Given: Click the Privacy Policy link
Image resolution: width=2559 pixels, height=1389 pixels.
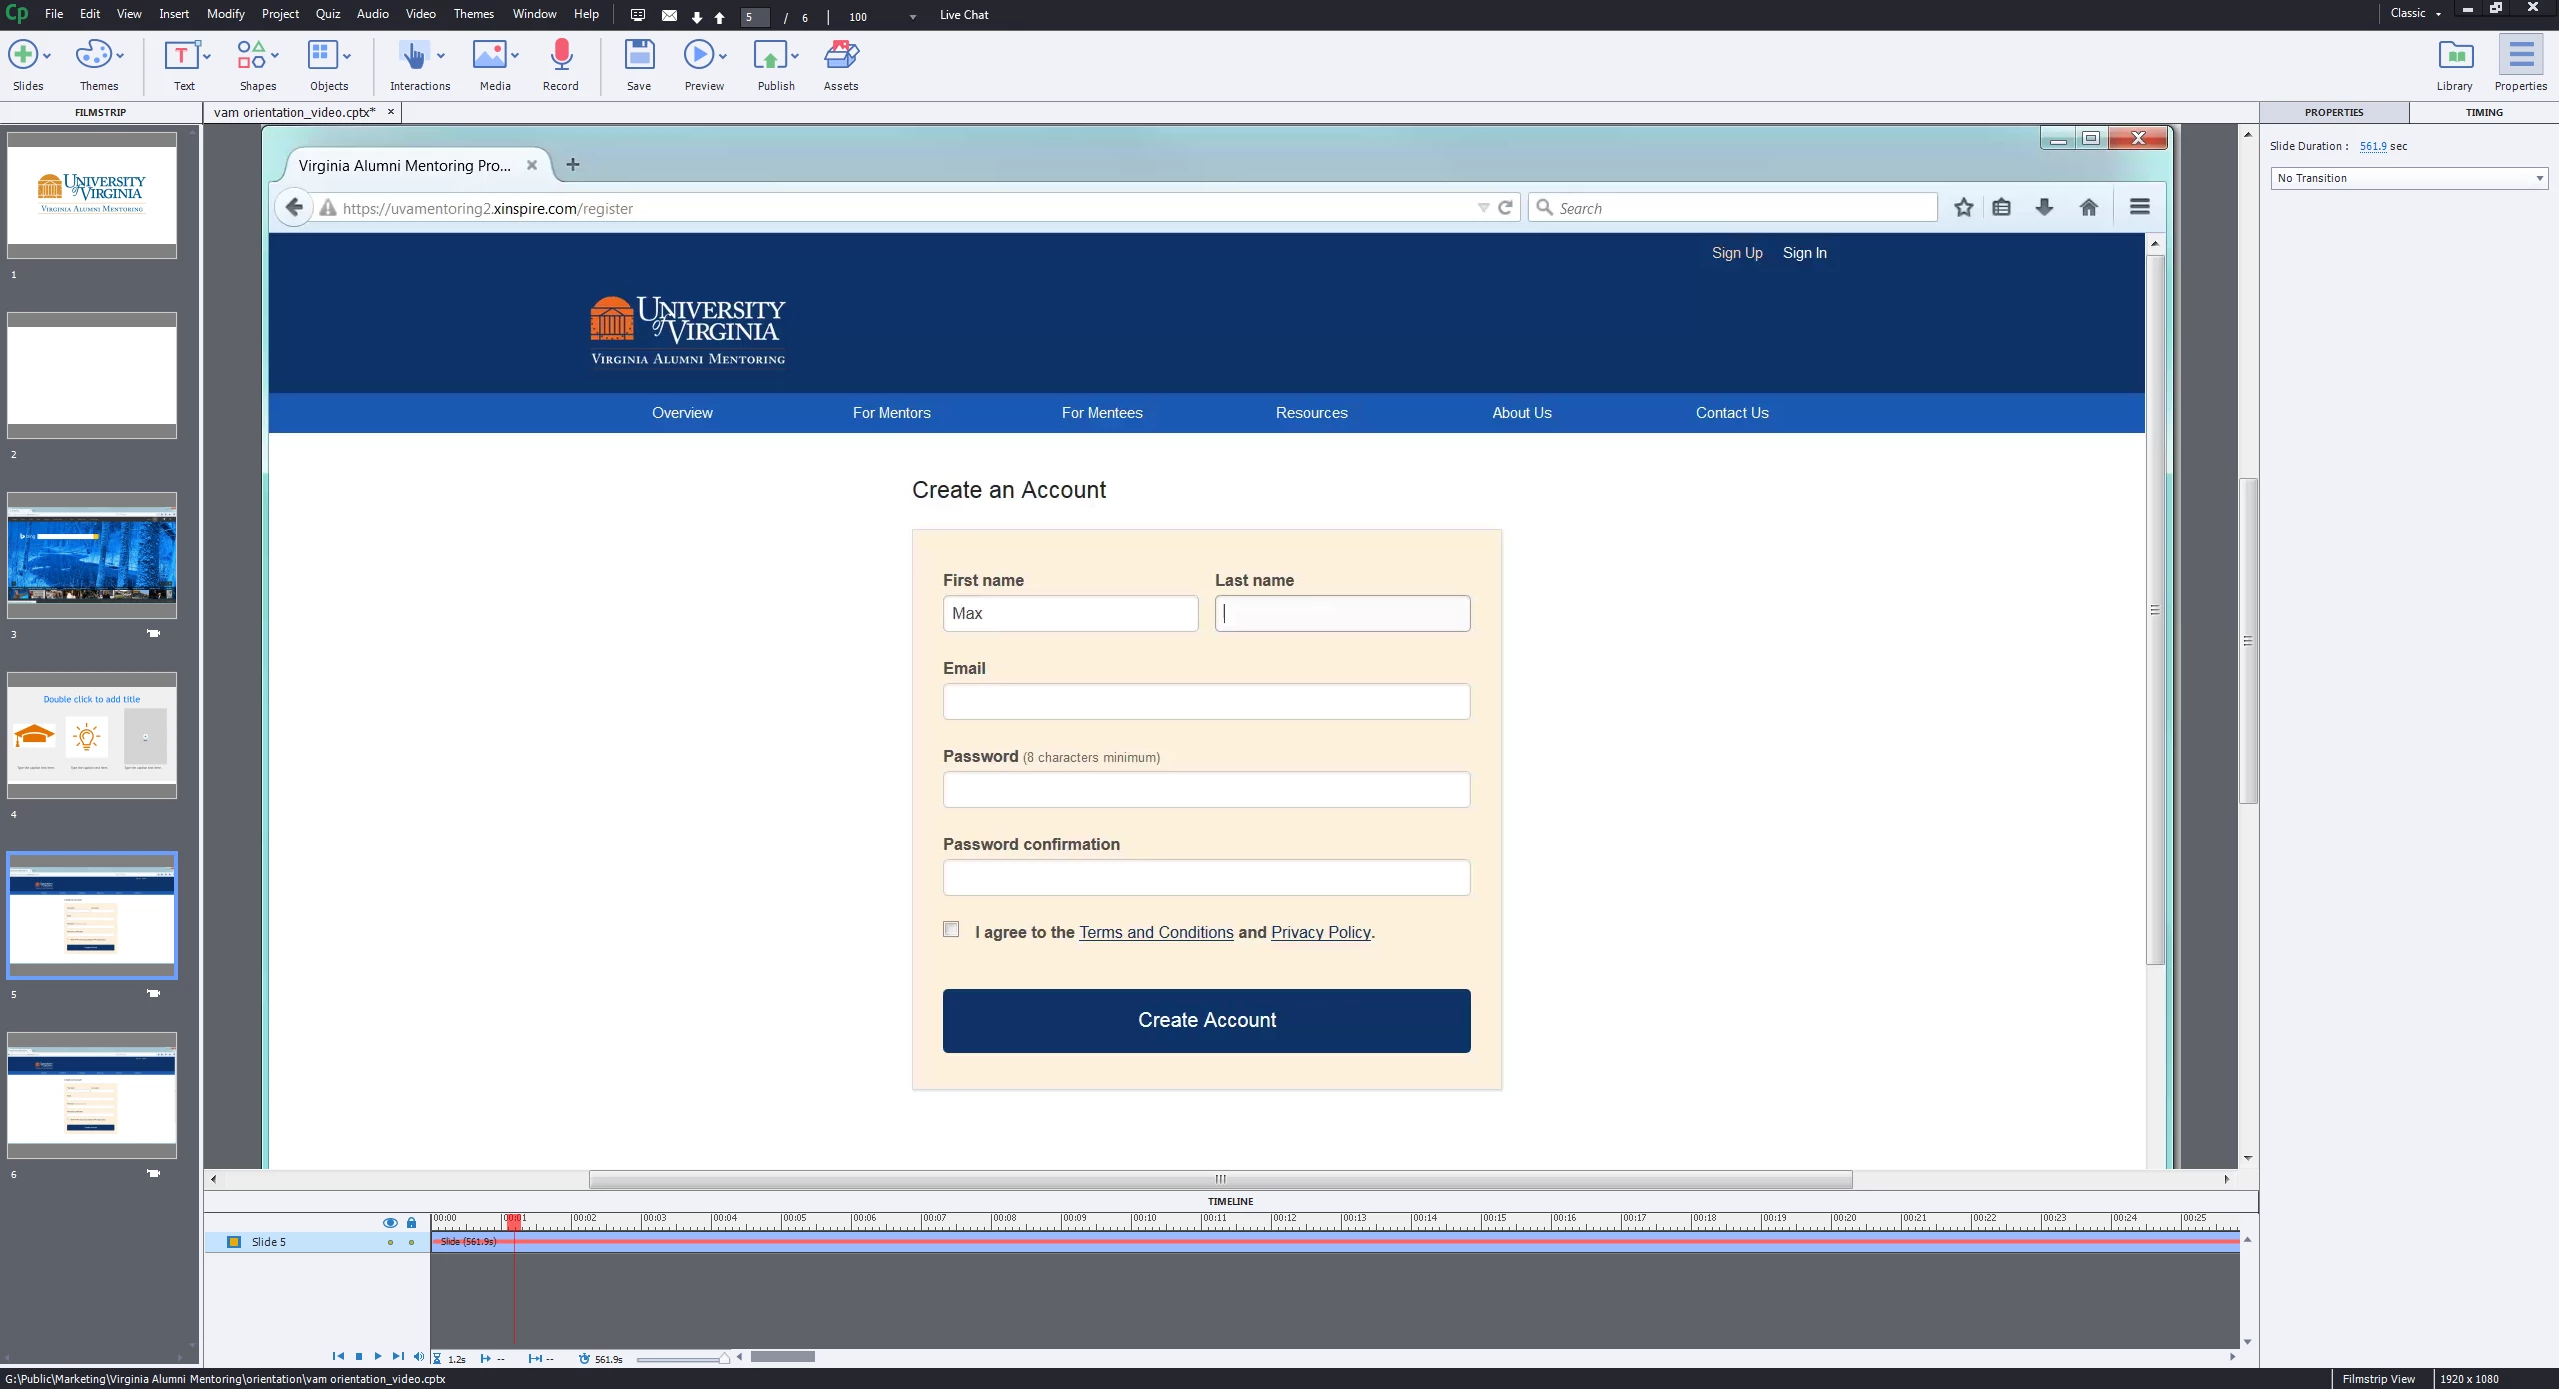Looking at the screenshot, I should 1320,932.
